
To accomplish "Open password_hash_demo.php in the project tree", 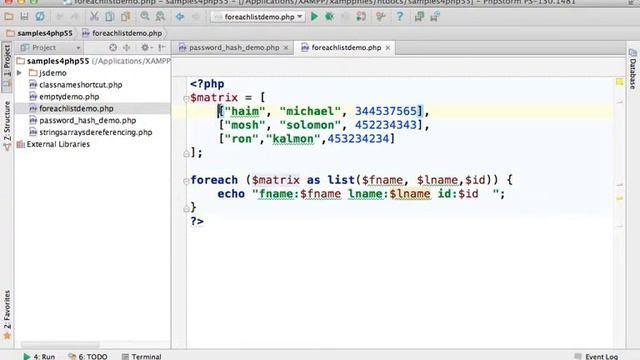I will point(88,120).
